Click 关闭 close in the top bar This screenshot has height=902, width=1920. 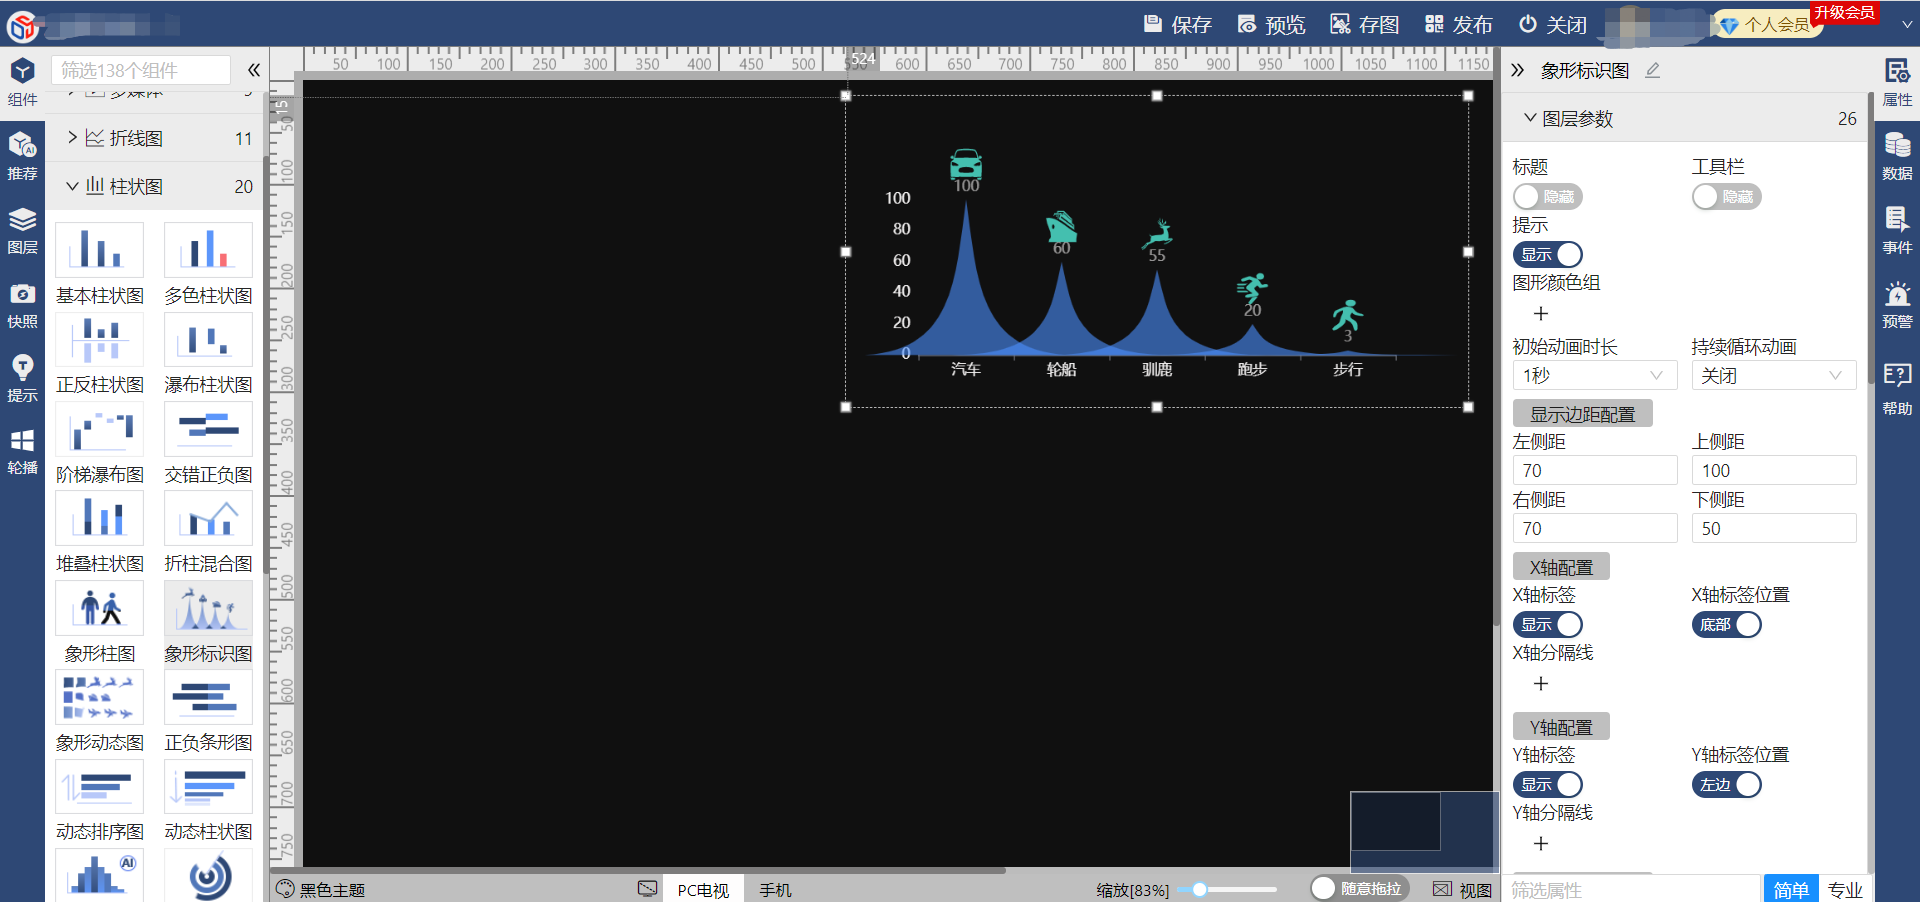(1552, 25)
